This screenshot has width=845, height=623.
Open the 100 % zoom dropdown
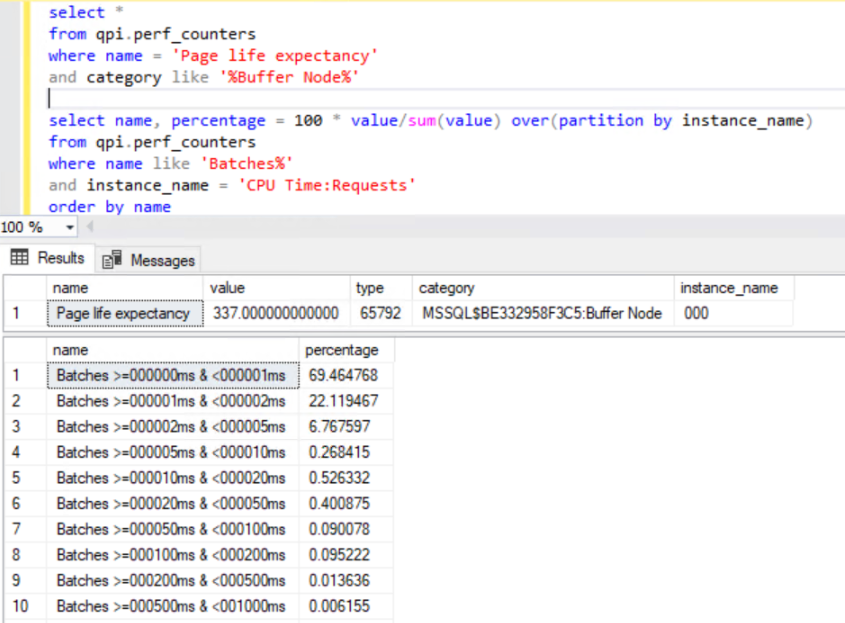tap(69, 227)
